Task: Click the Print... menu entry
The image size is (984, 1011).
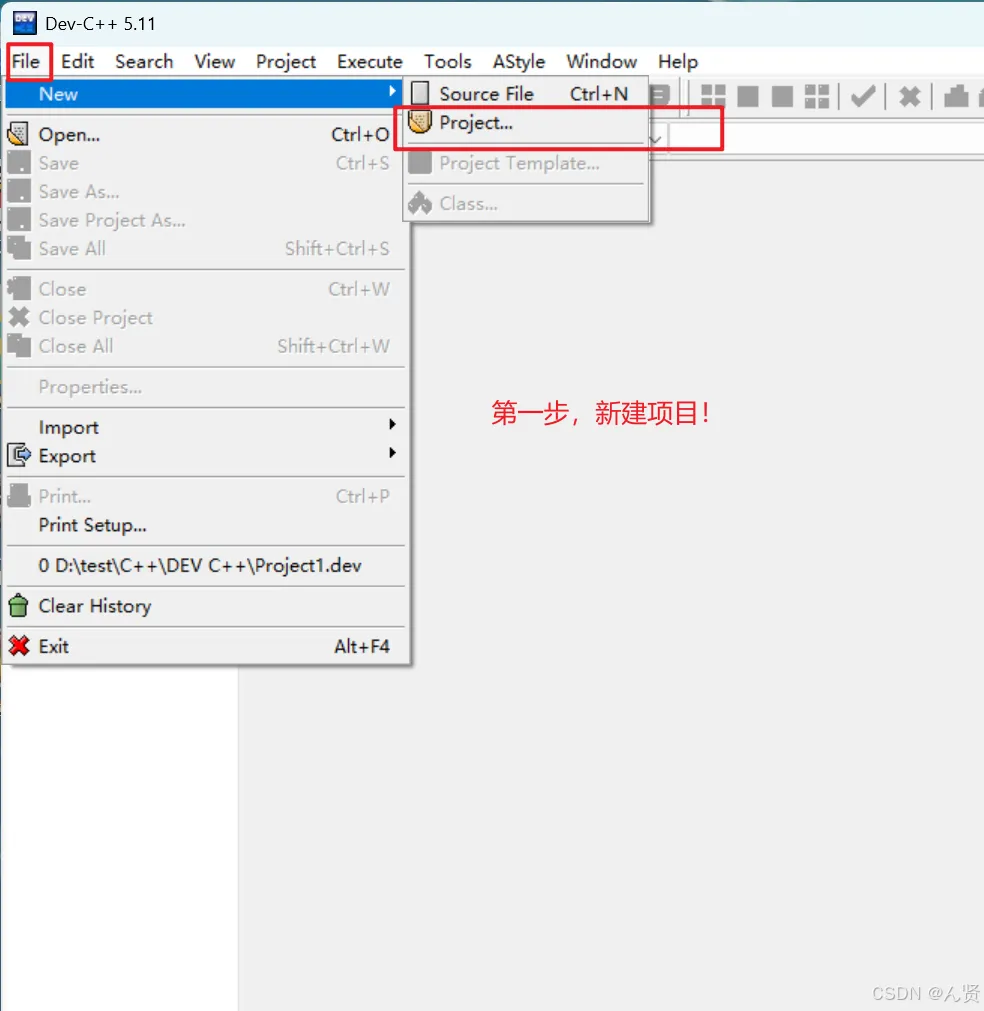Action: coord(204,496)
